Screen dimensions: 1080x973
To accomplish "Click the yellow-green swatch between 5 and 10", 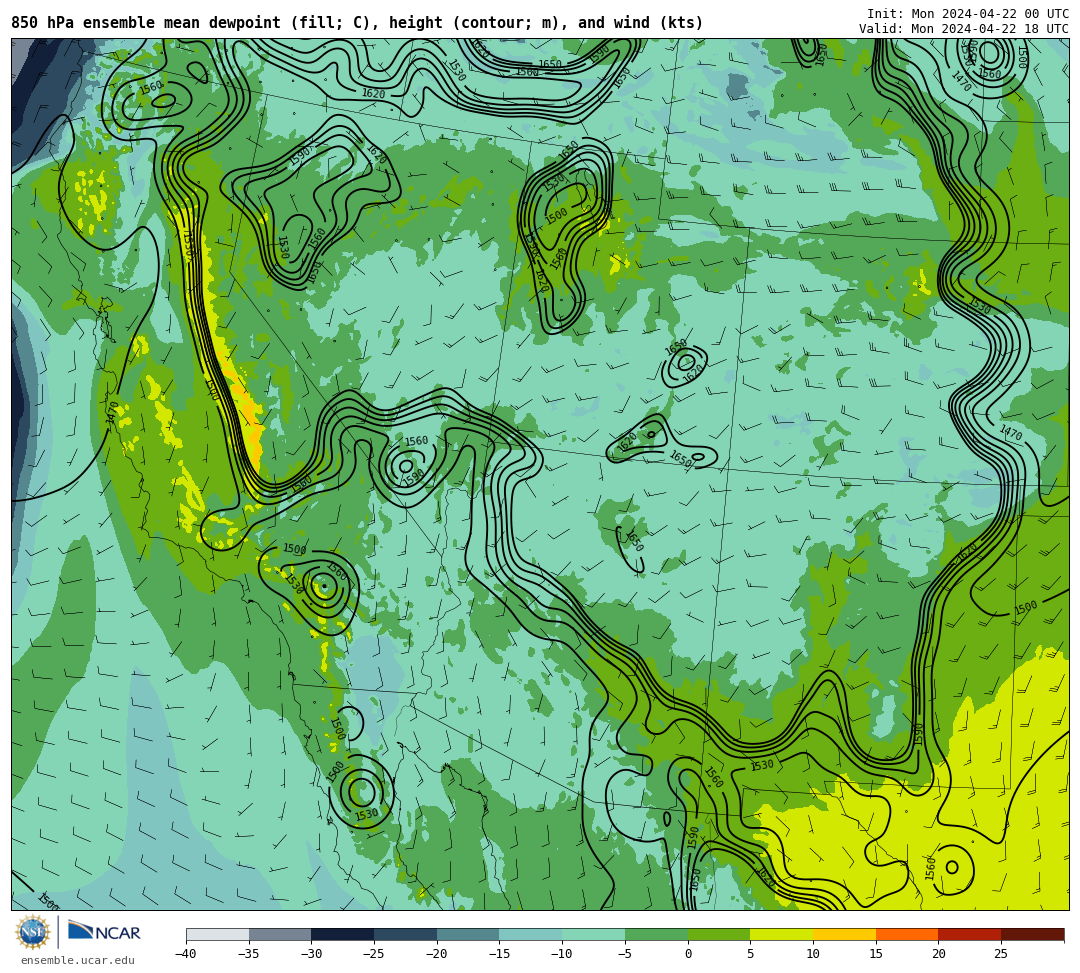I will point(781,934).
